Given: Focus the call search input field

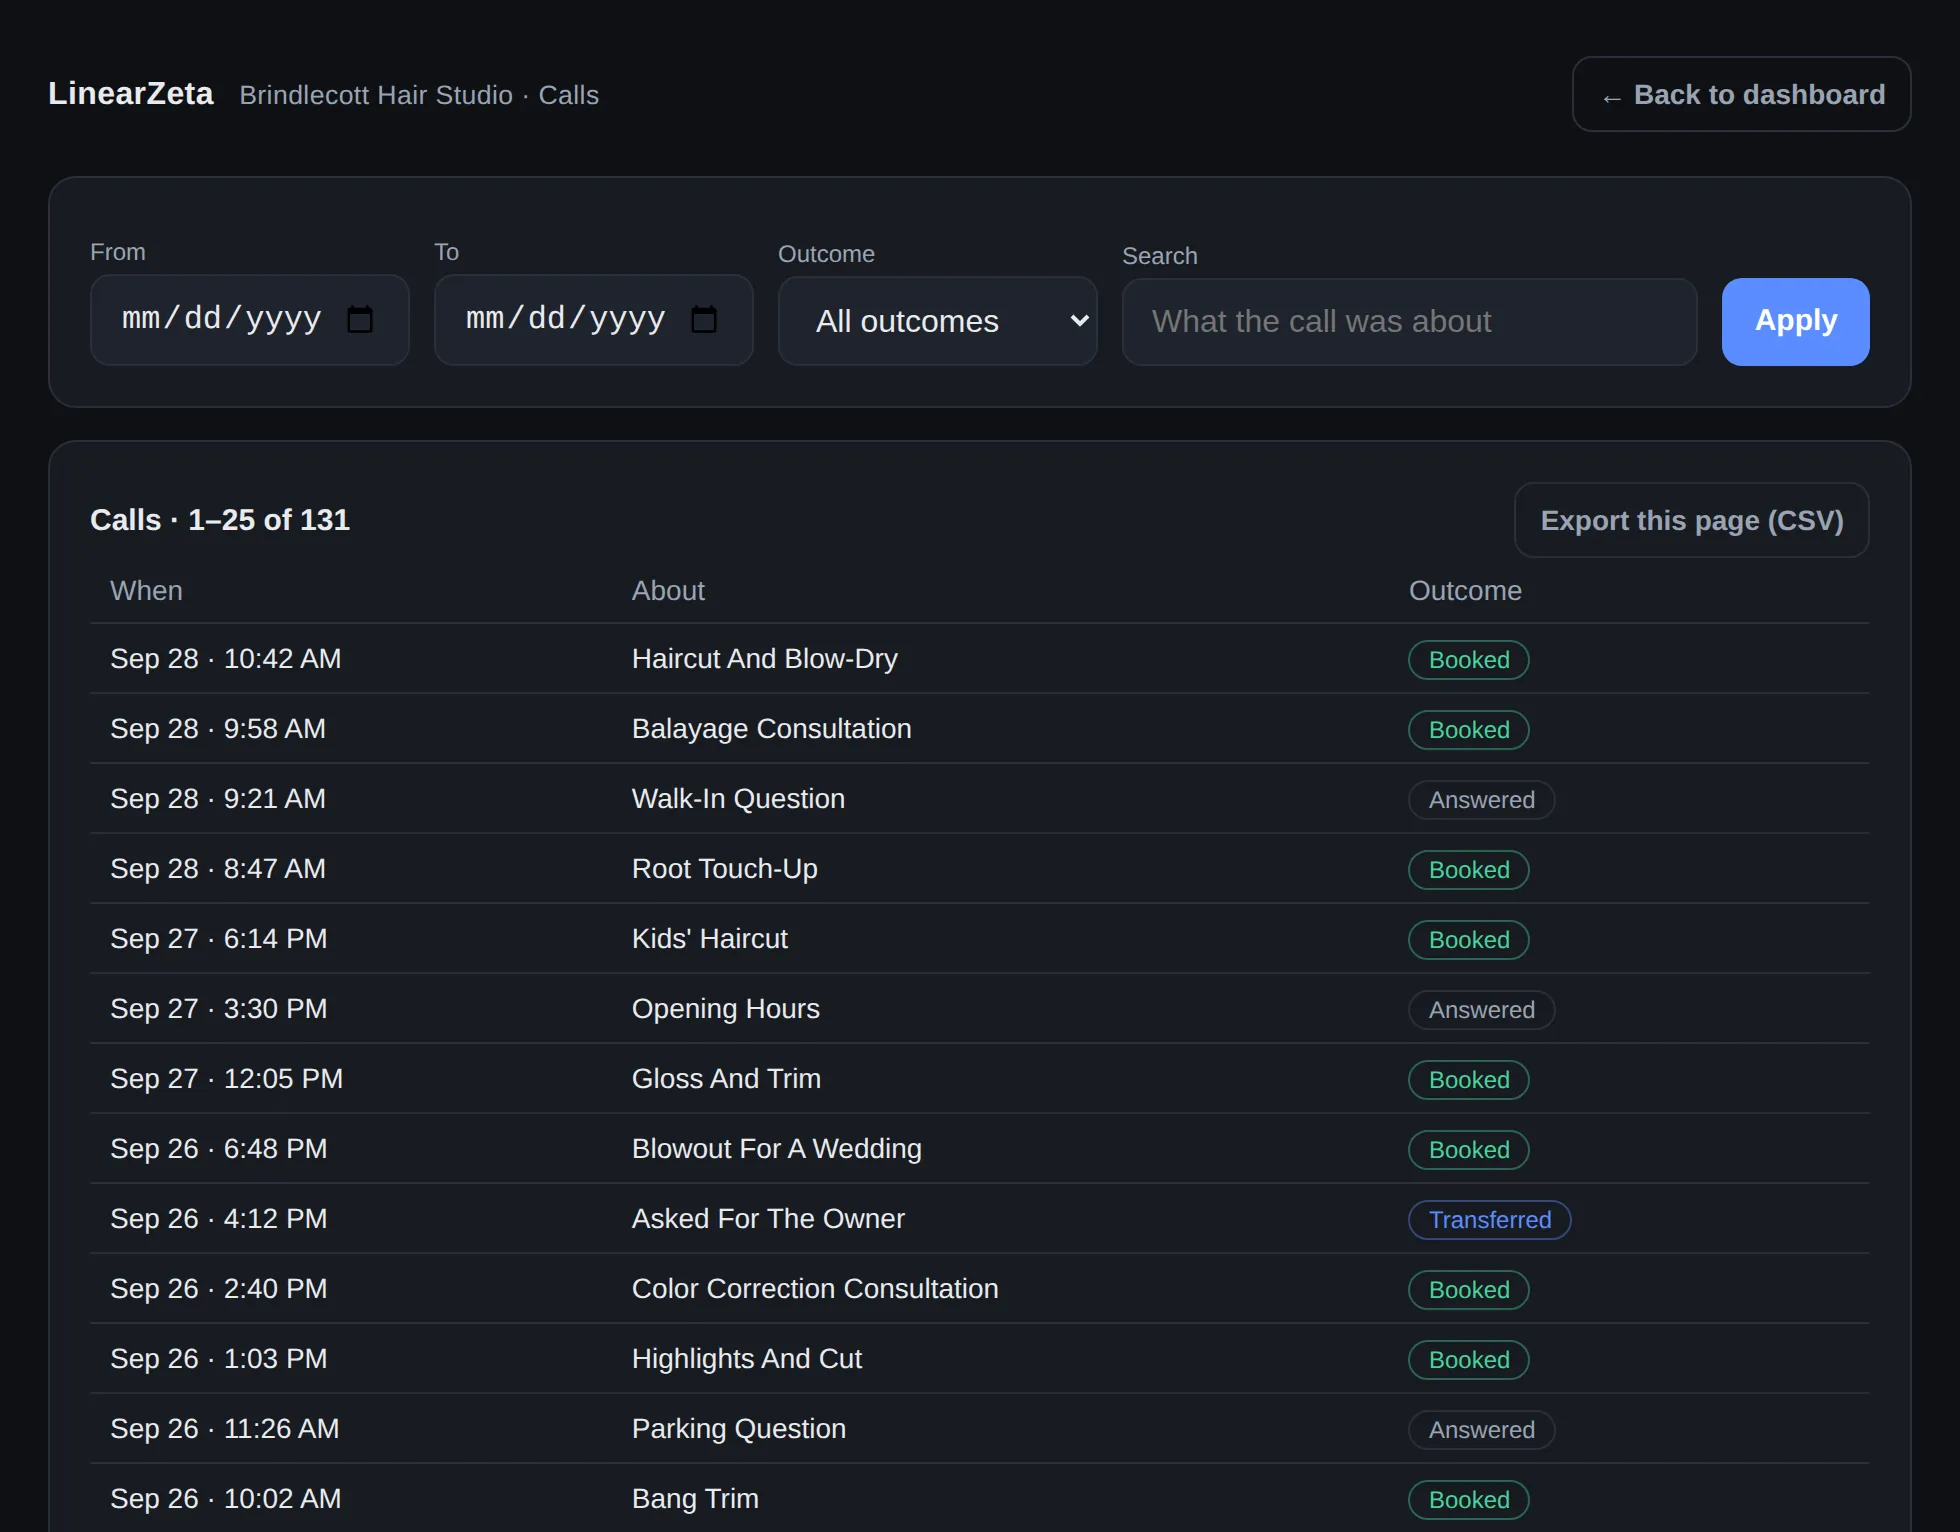Looking at the screenshot, I should 1409,322.
